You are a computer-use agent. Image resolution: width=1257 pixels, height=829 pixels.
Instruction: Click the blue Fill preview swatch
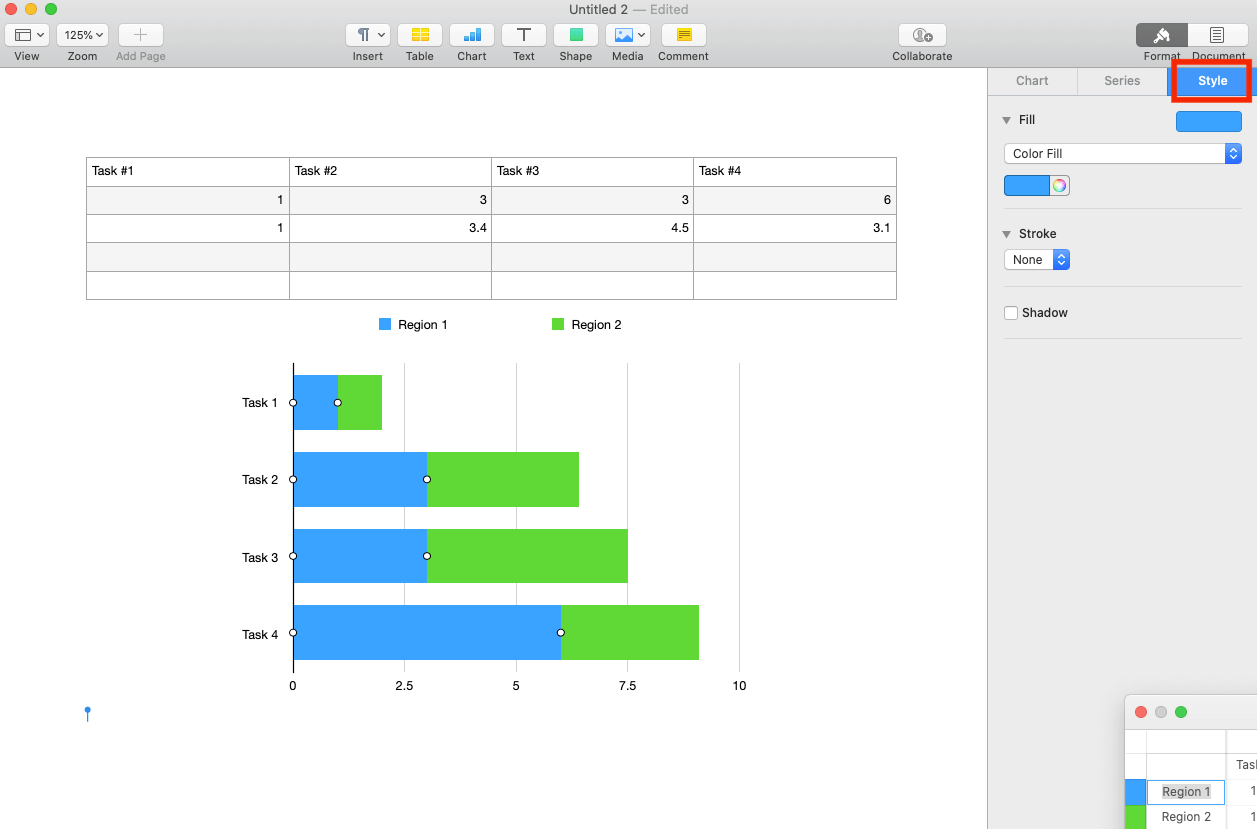1208,121
